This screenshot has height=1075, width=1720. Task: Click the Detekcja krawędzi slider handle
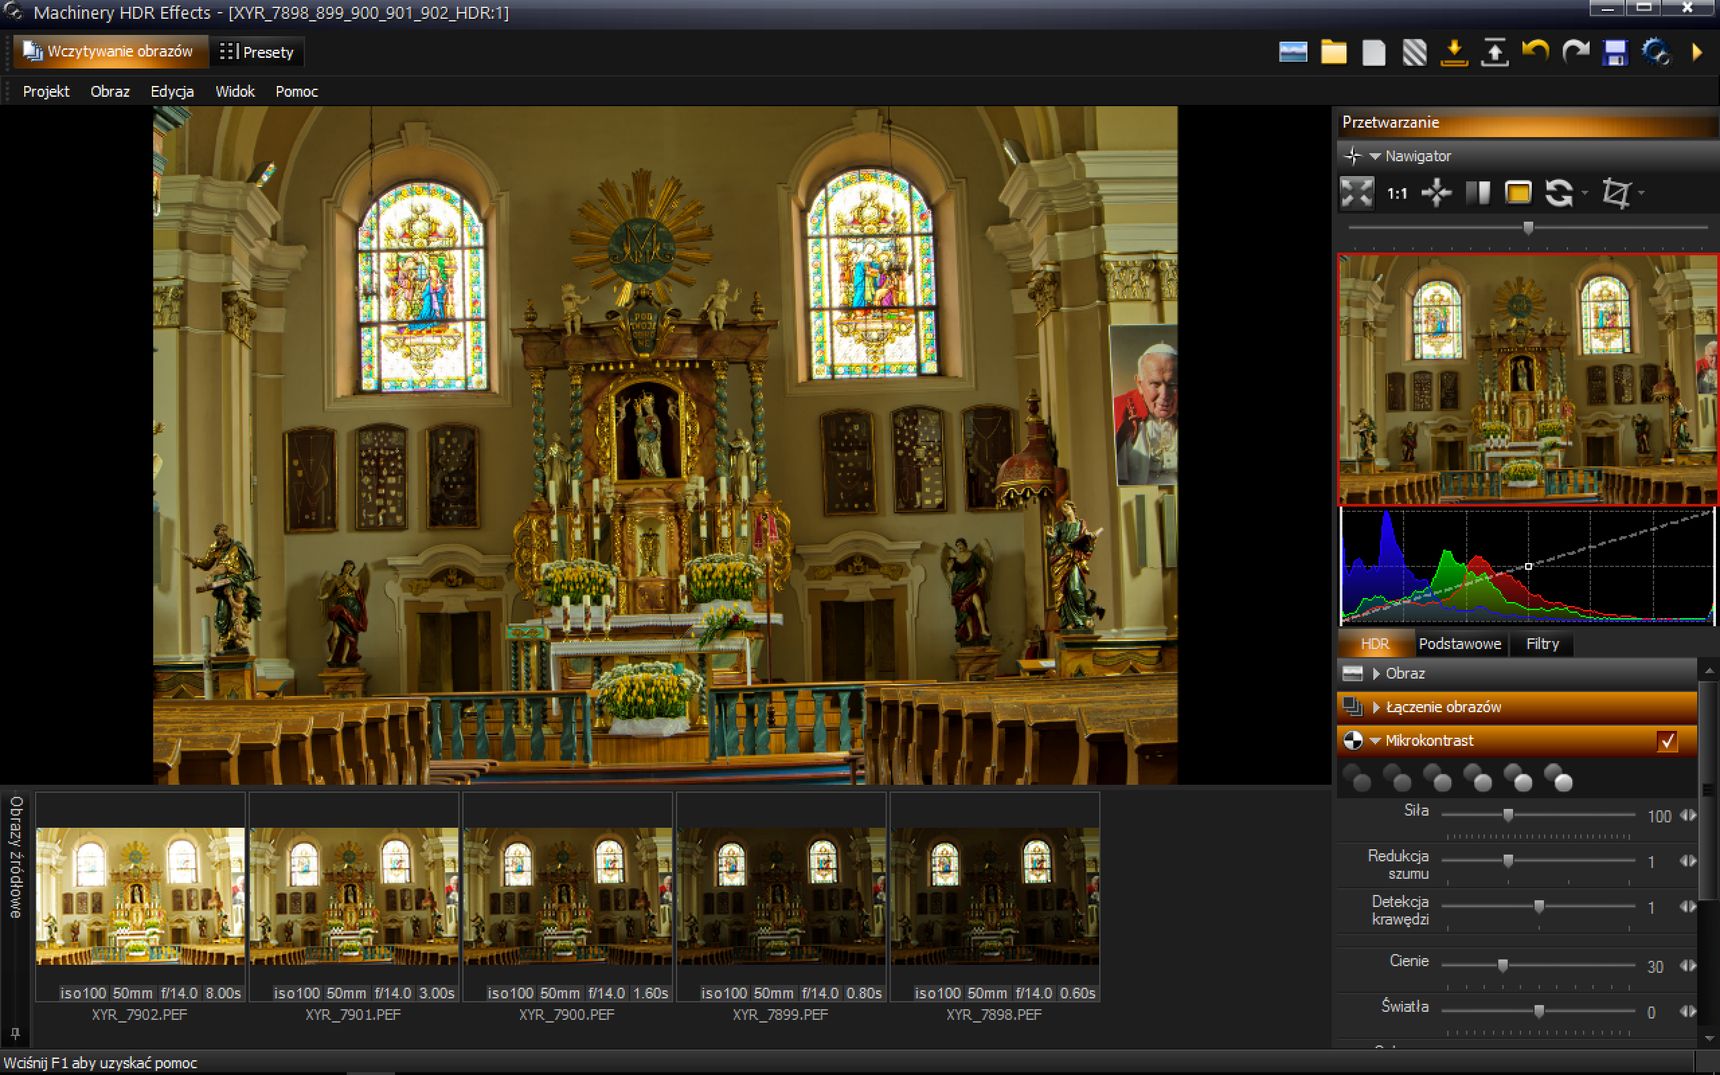(1539, 907)
